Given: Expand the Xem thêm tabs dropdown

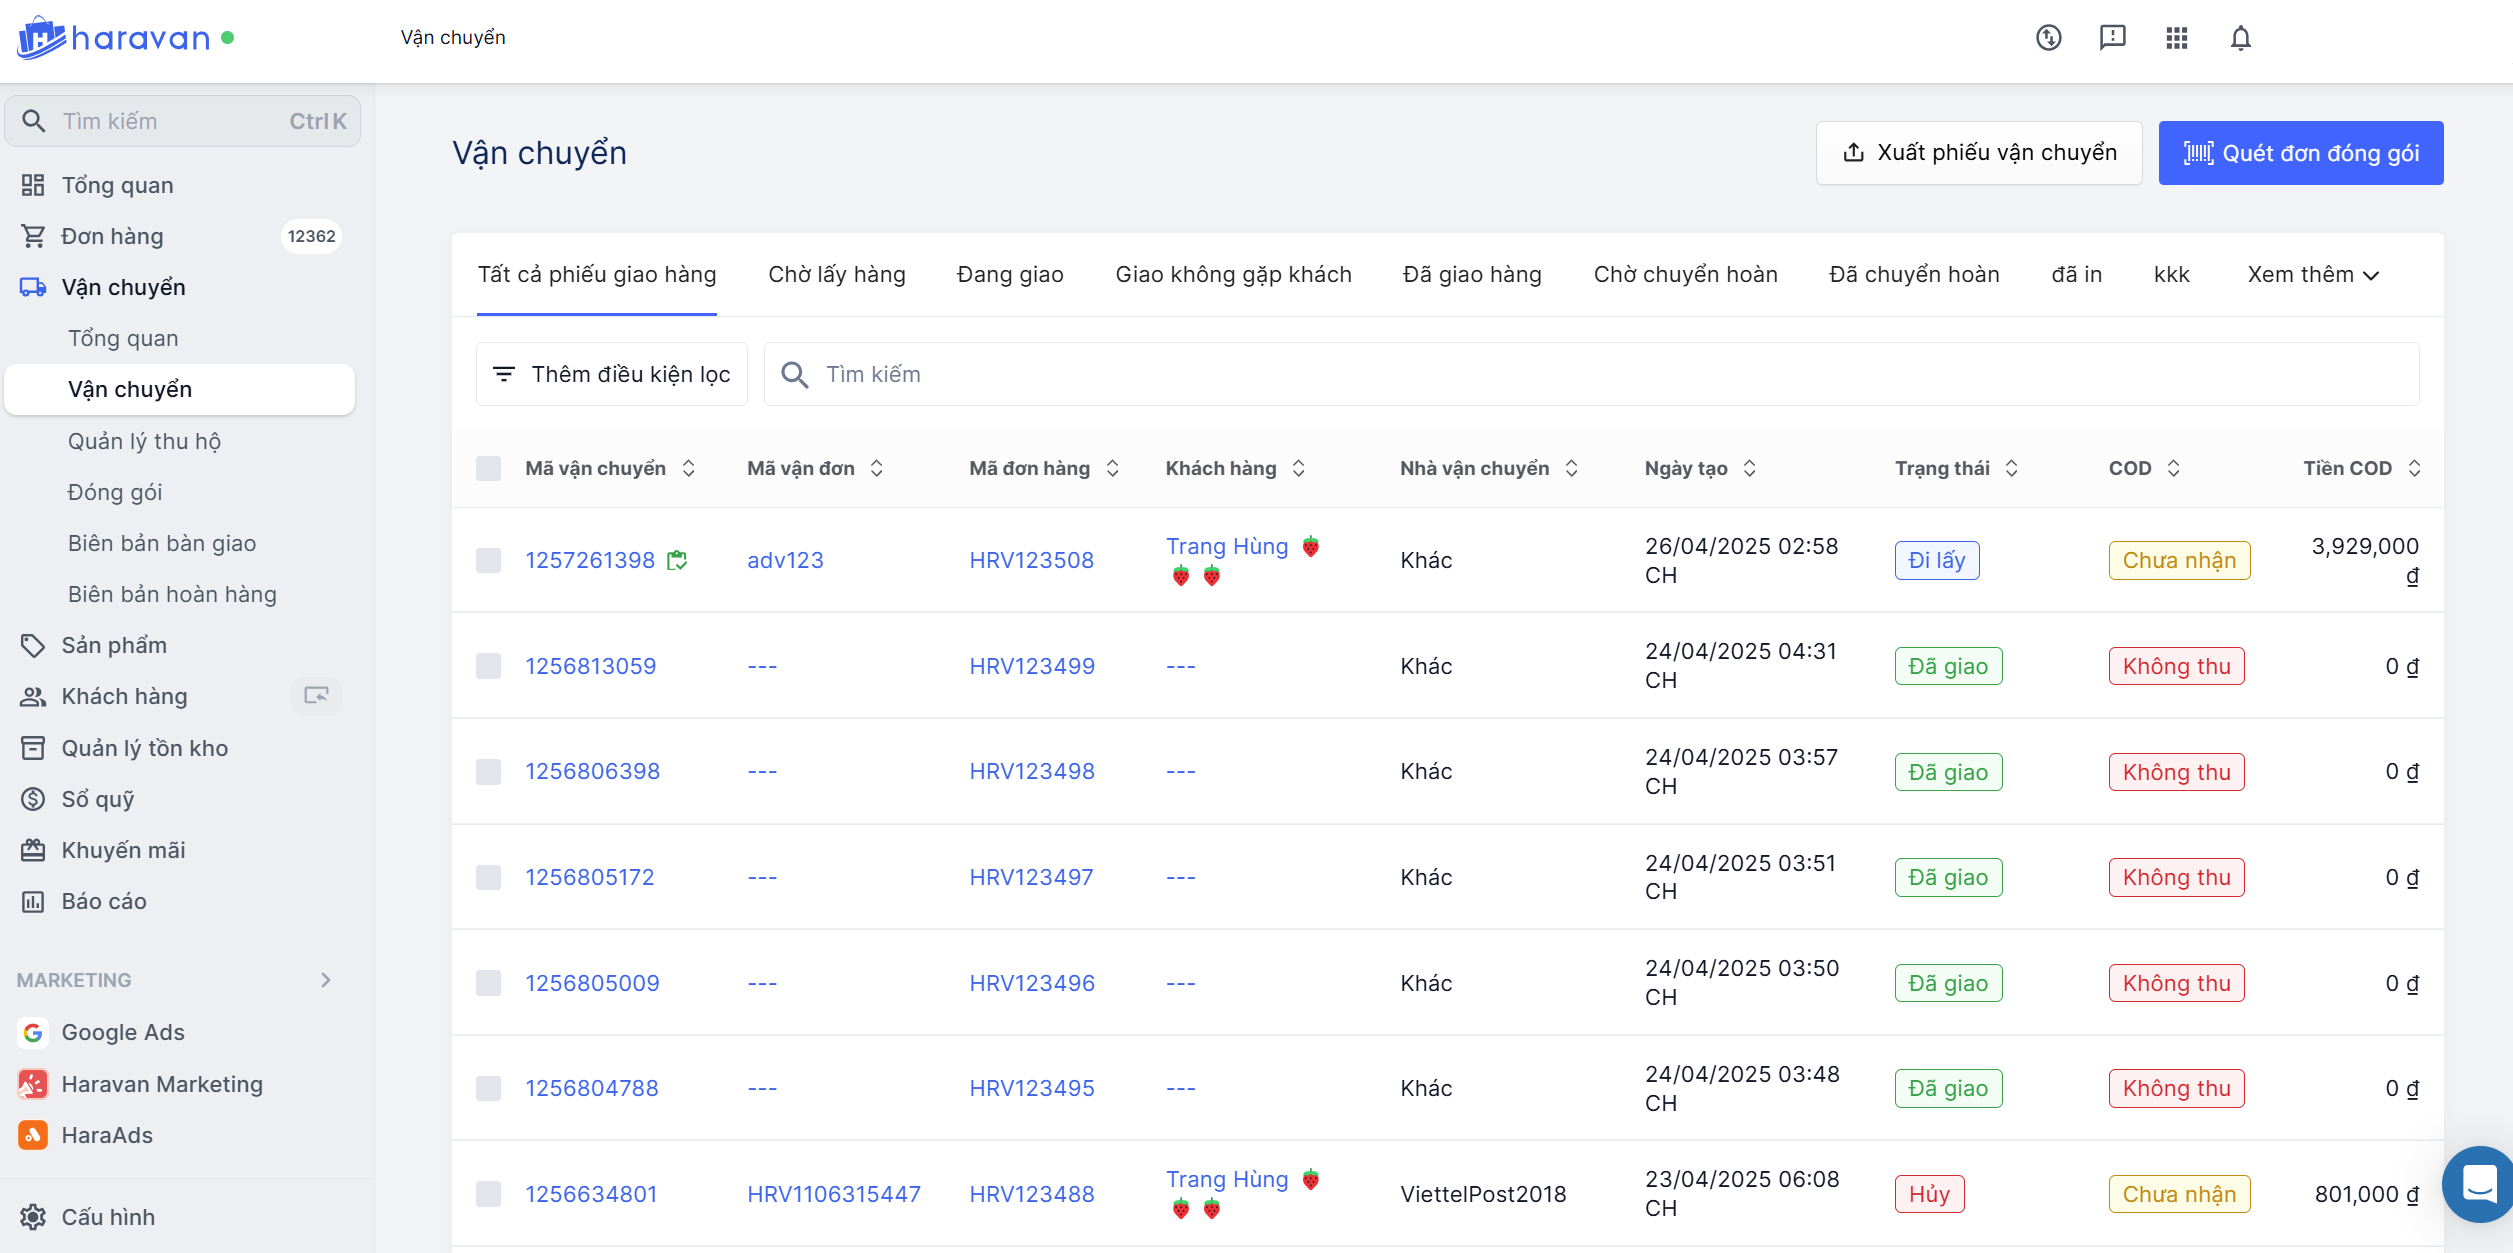Looking at the screenshot, I should click(2313, 275).
